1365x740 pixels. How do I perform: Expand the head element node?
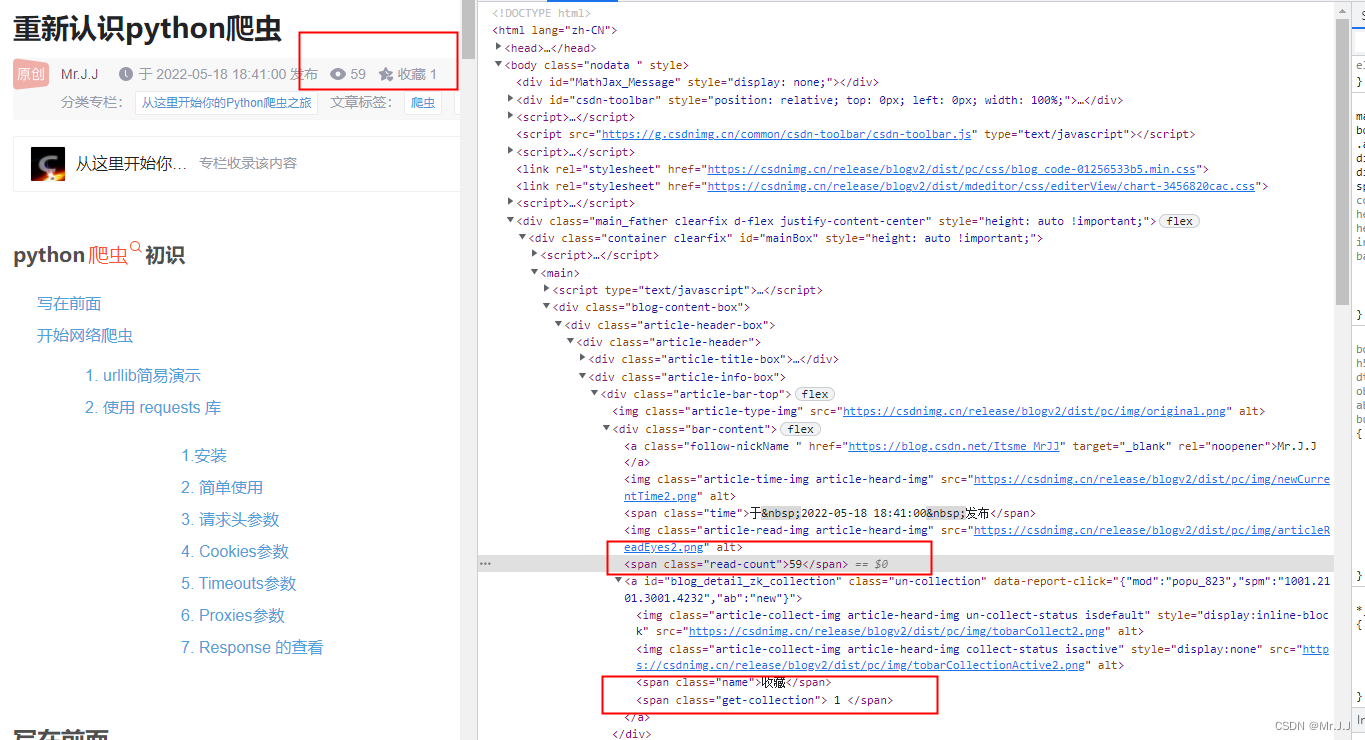498,47
